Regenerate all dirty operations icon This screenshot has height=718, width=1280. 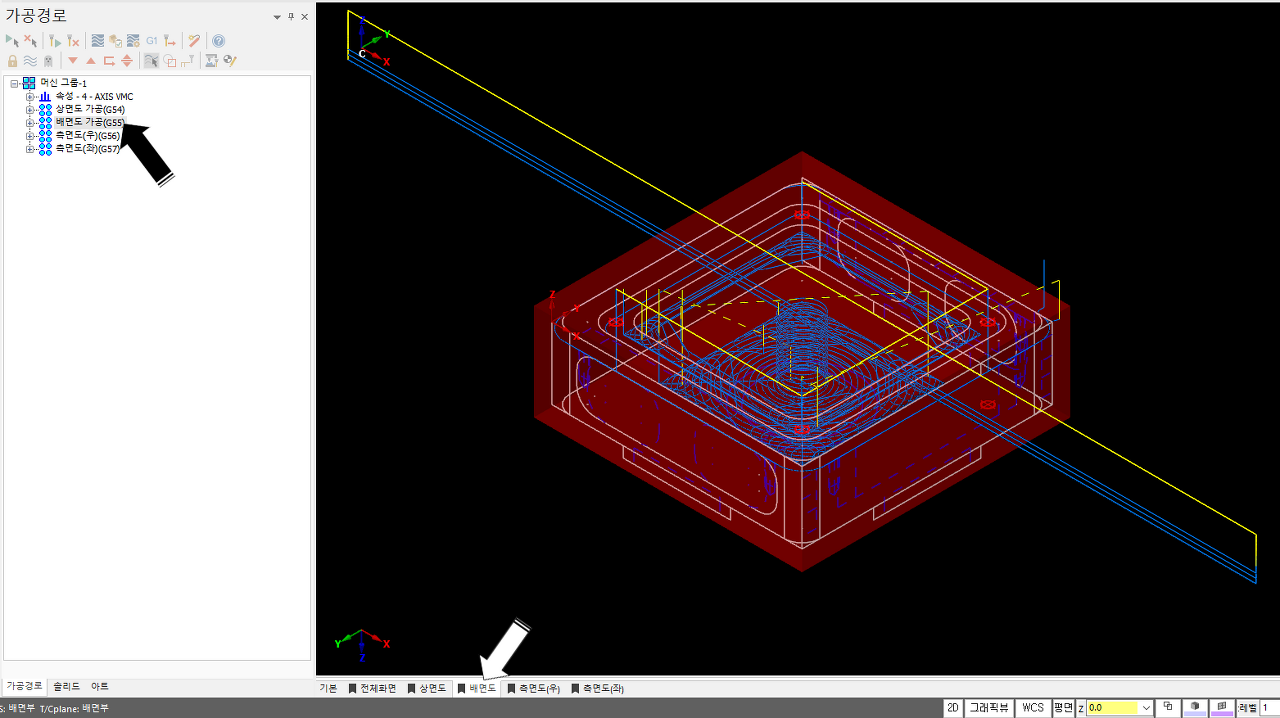pyautogui.click(x=73, y=41)
